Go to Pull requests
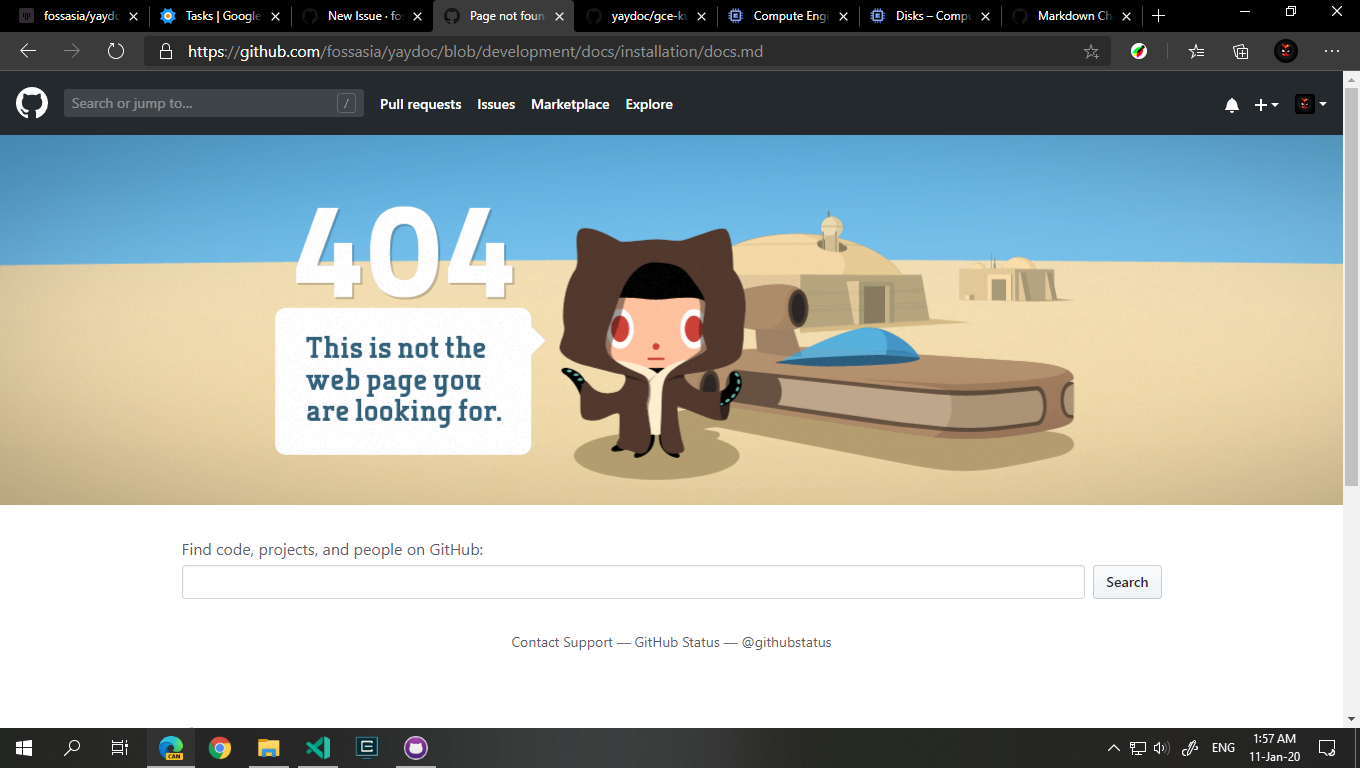Screen dimensions: 1360x768 [420, 104]
